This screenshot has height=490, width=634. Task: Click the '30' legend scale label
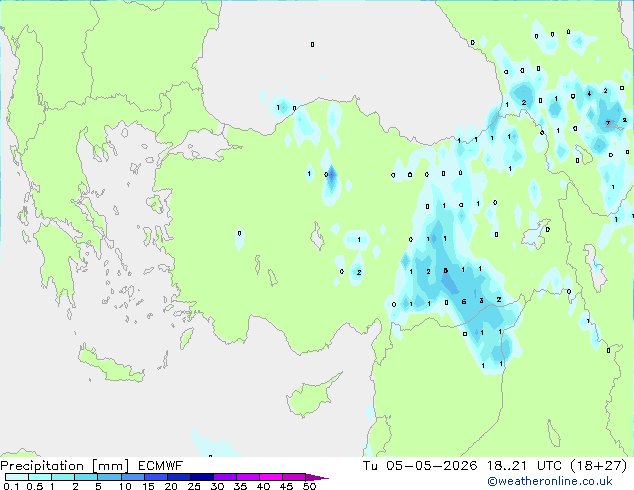point(217,486)
